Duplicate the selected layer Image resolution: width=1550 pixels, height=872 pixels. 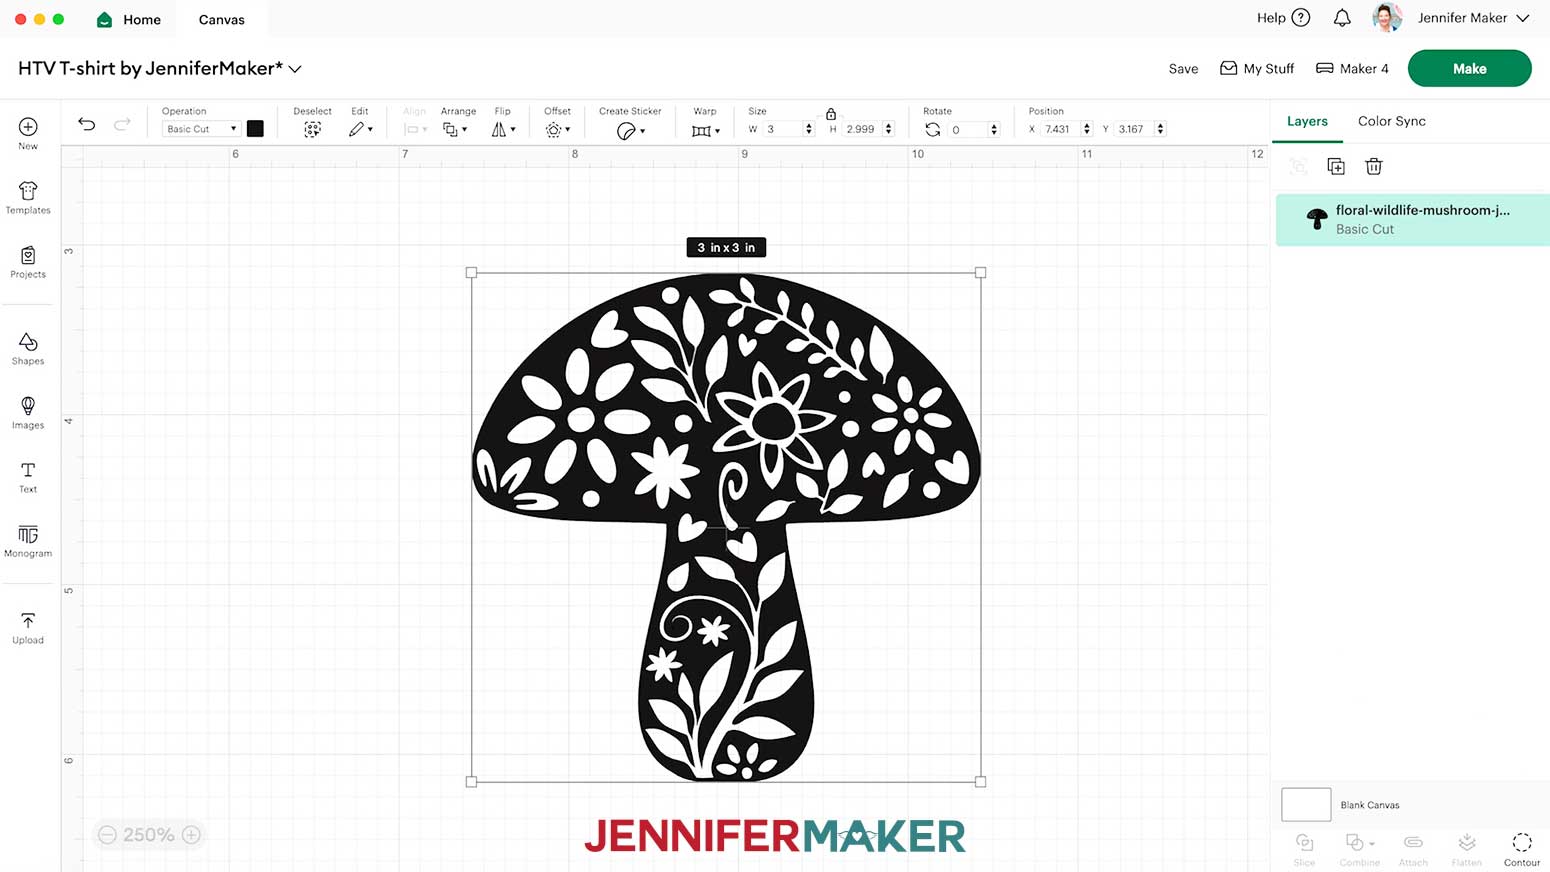tap(1336, 166)
